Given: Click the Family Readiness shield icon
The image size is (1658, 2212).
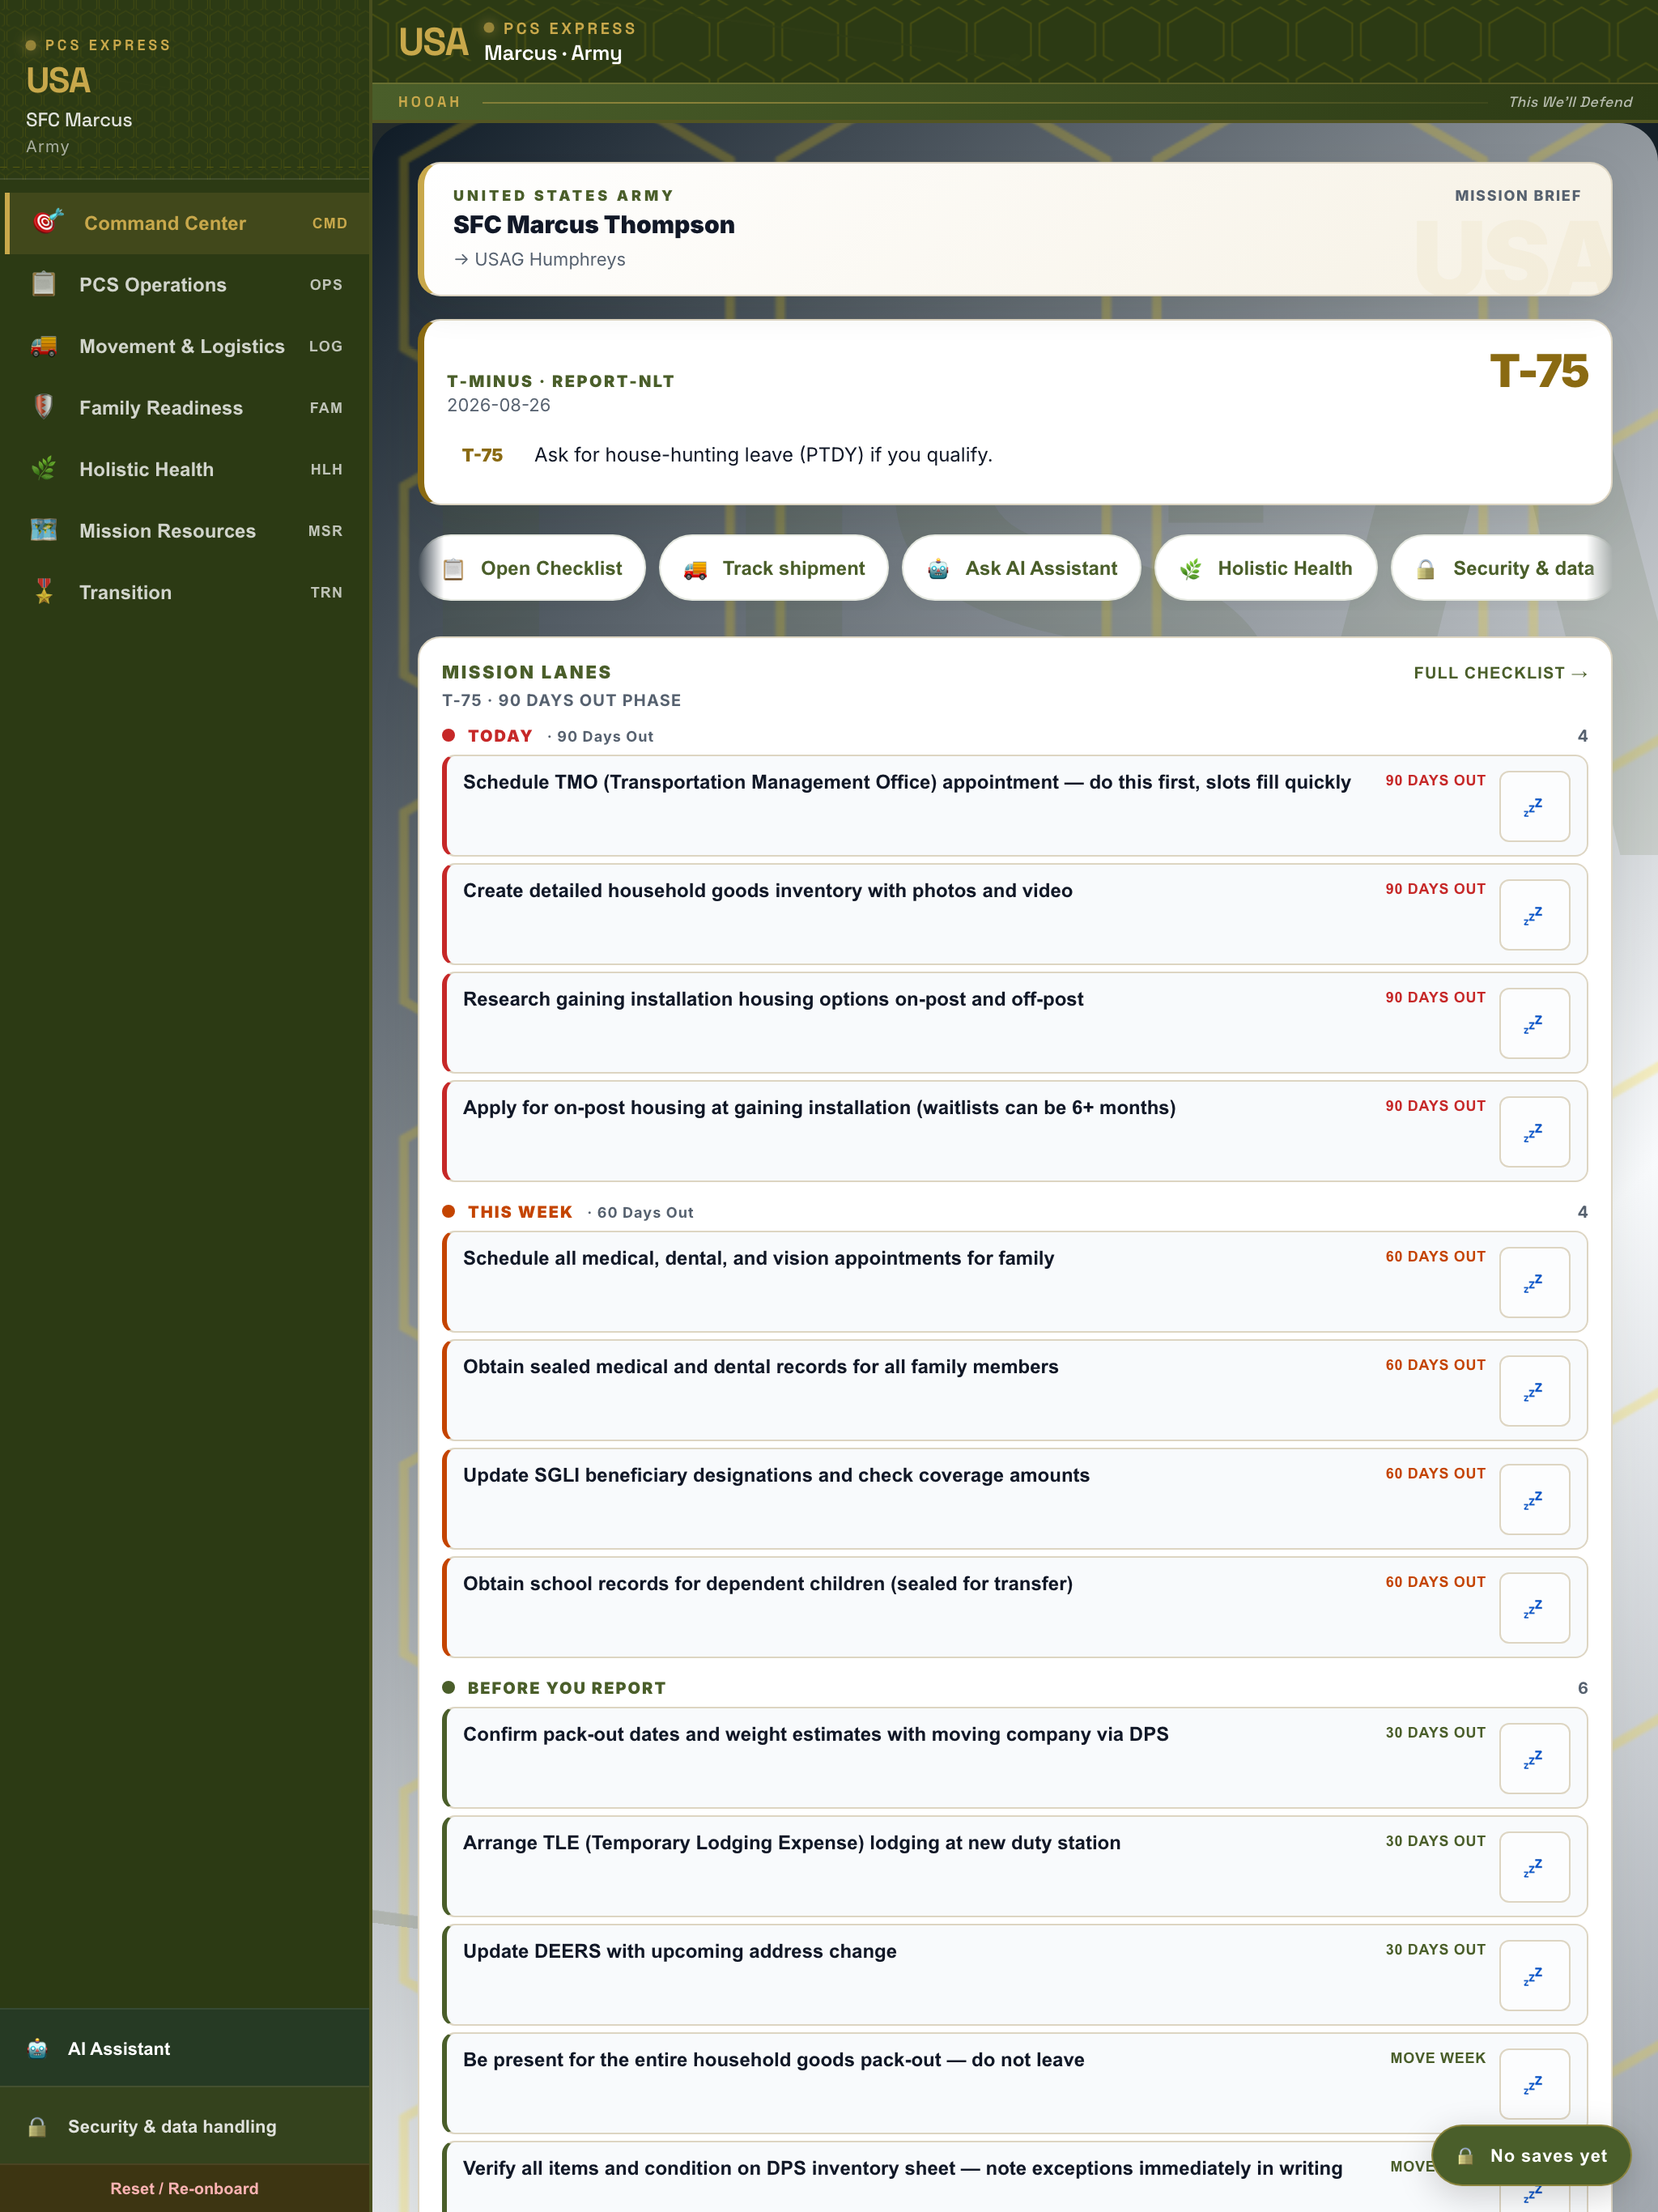Looking at the screenshot, I should tap(44, 407).
